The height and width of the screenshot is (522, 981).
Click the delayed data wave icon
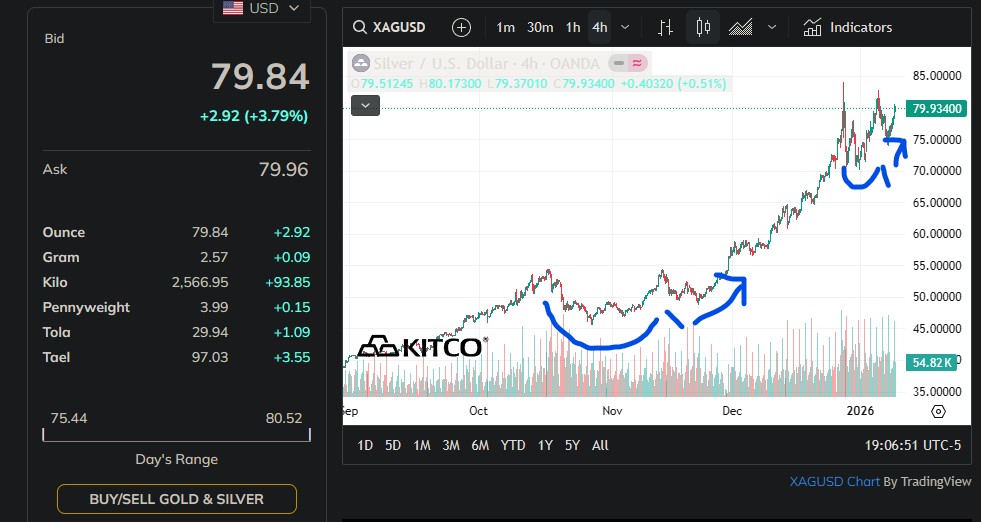click(x=637, y=63)
